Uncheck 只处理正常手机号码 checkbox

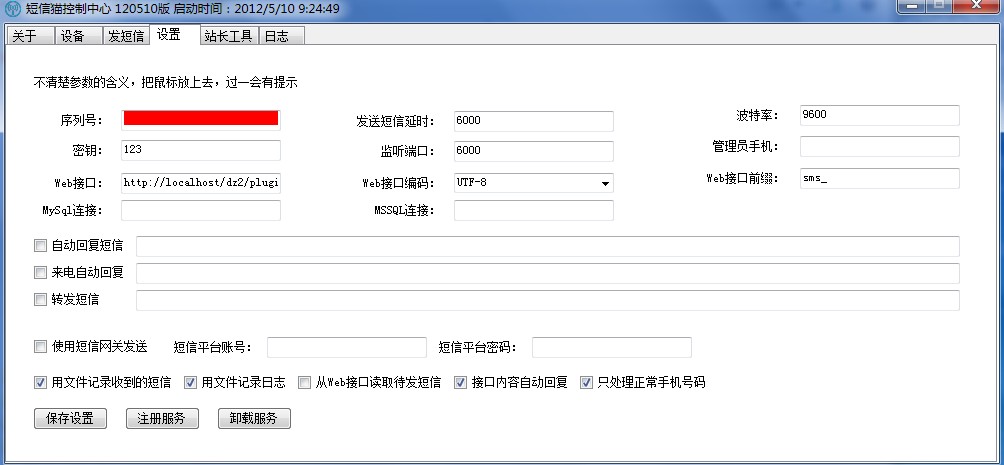[x=586, y=383]
